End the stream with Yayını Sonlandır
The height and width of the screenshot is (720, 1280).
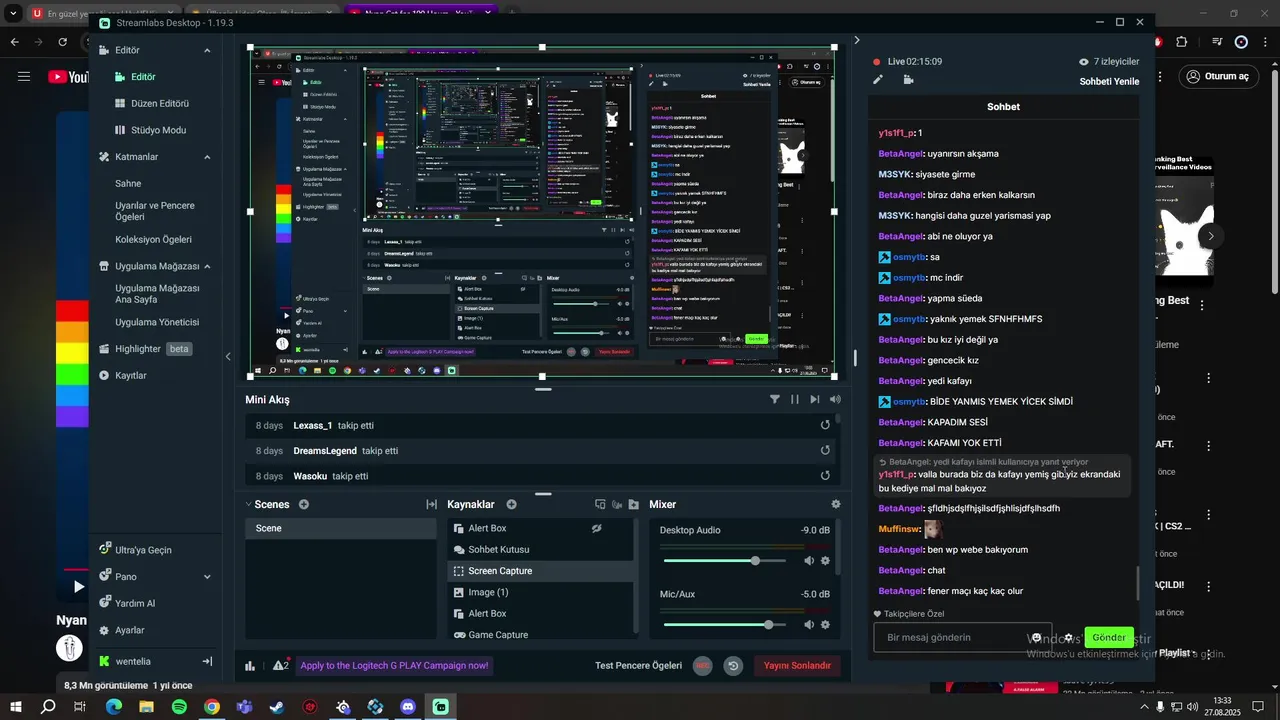tap(798, 665)
